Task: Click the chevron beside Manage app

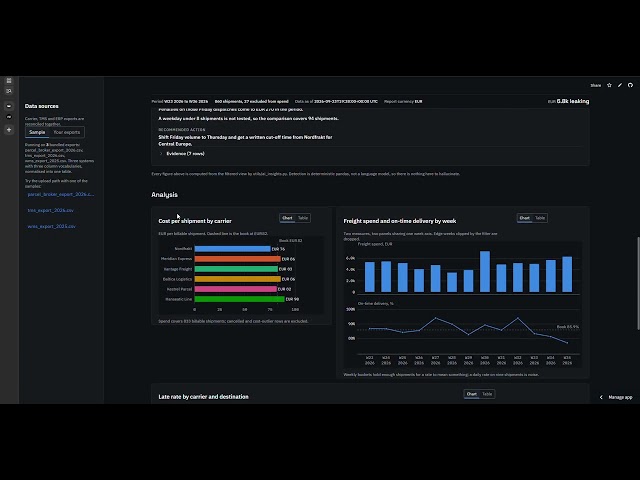Action: click(x=601, y=397)
